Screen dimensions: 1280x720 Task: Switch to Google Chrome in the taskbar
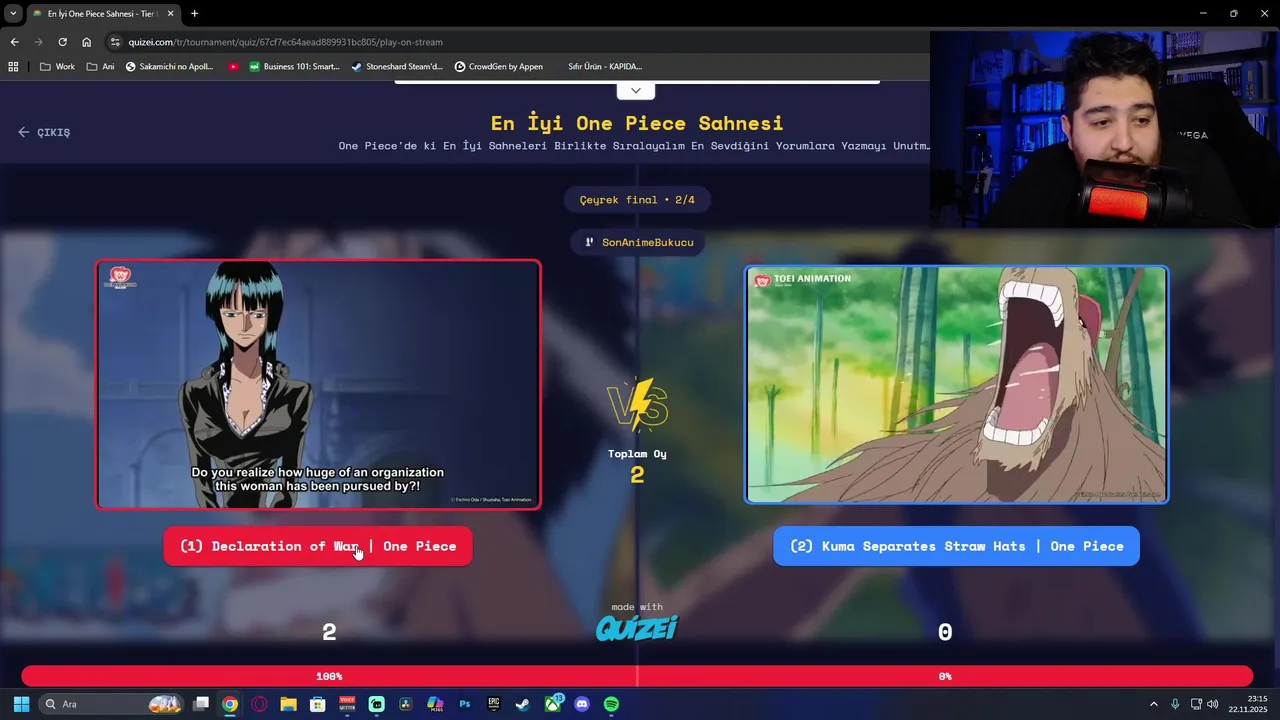[230, 704]
